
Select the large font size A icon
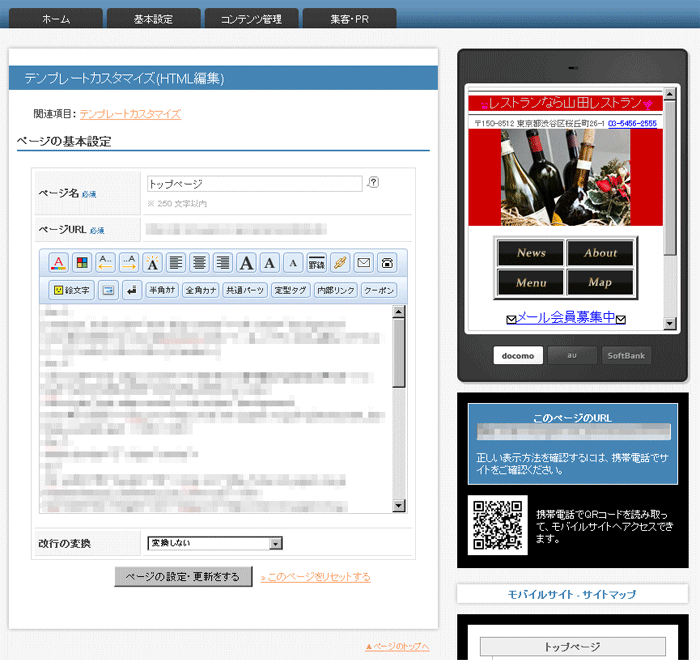pos(246,263)
